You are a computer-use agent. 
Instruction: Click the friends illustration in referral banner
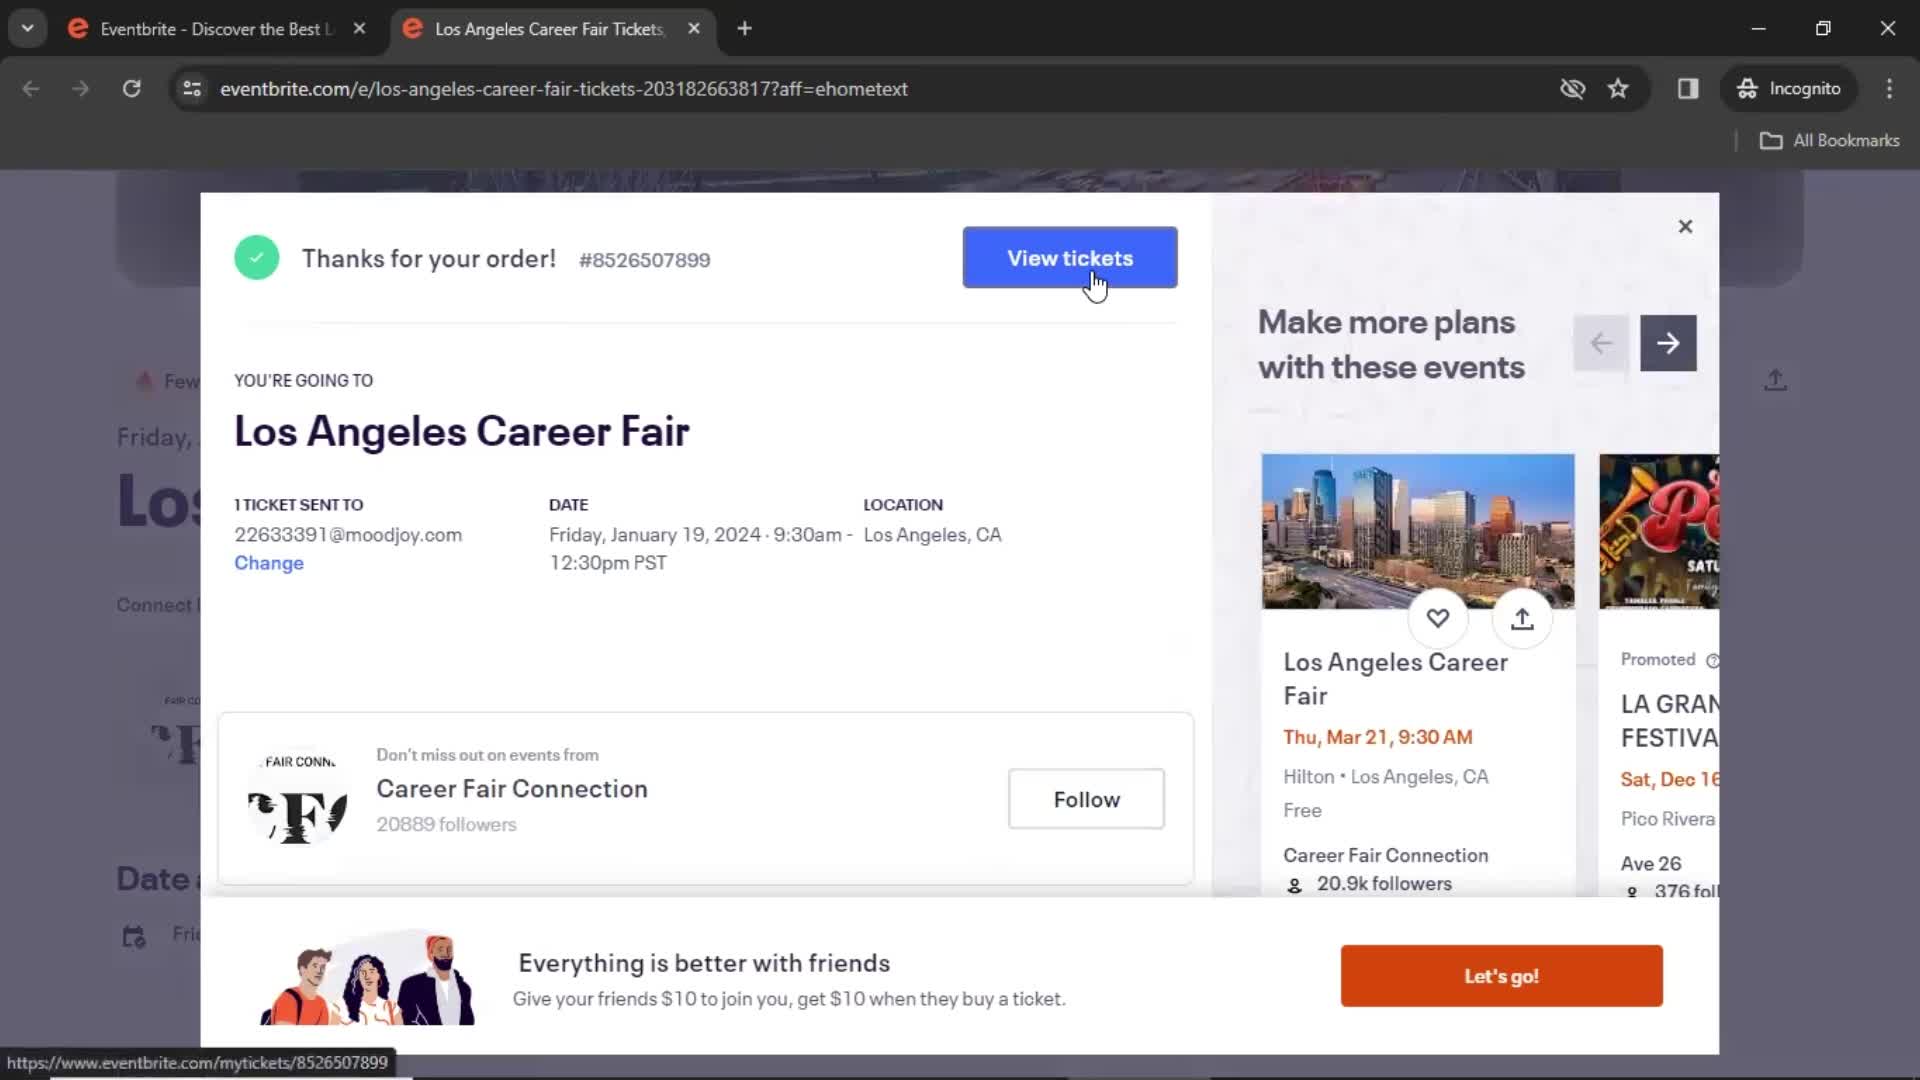click(x=367, y=978)
